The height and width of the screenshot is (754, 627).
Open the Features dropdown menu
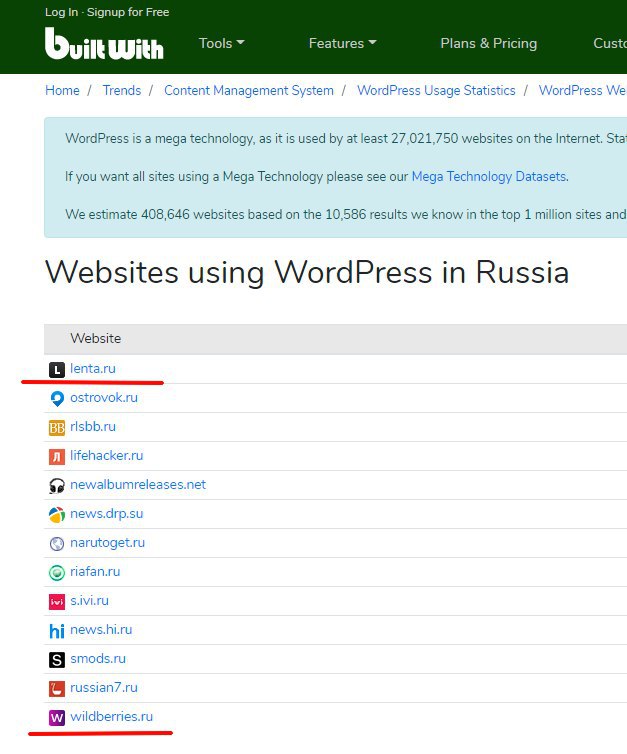pos(342,43)
